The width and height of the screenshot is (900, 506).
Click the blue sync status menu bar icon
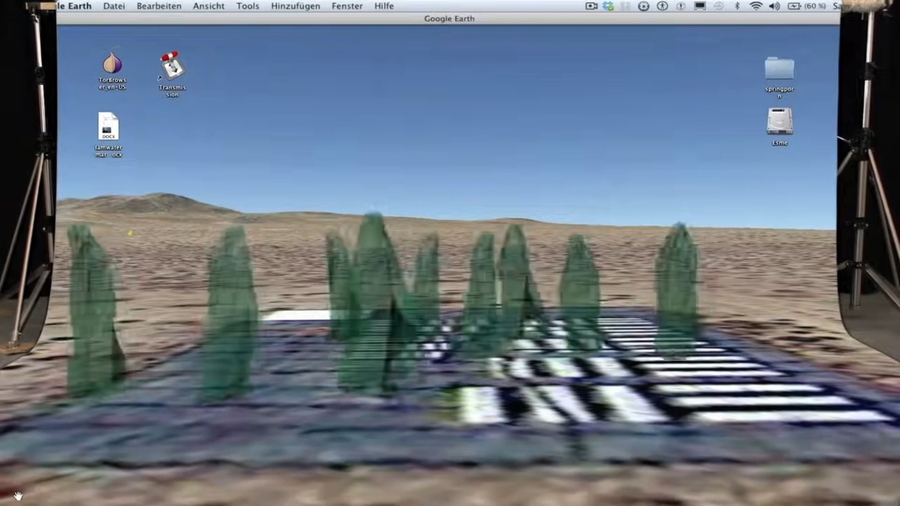[608, 6]
